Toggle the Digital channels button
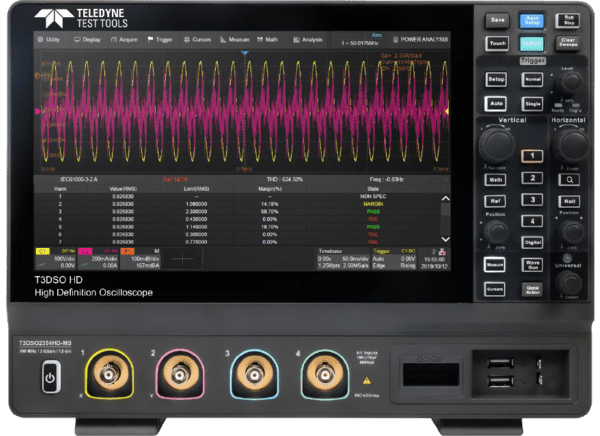The width and height of the screenshot is (600, 436). pyautogui.click(x=532, y=242)
